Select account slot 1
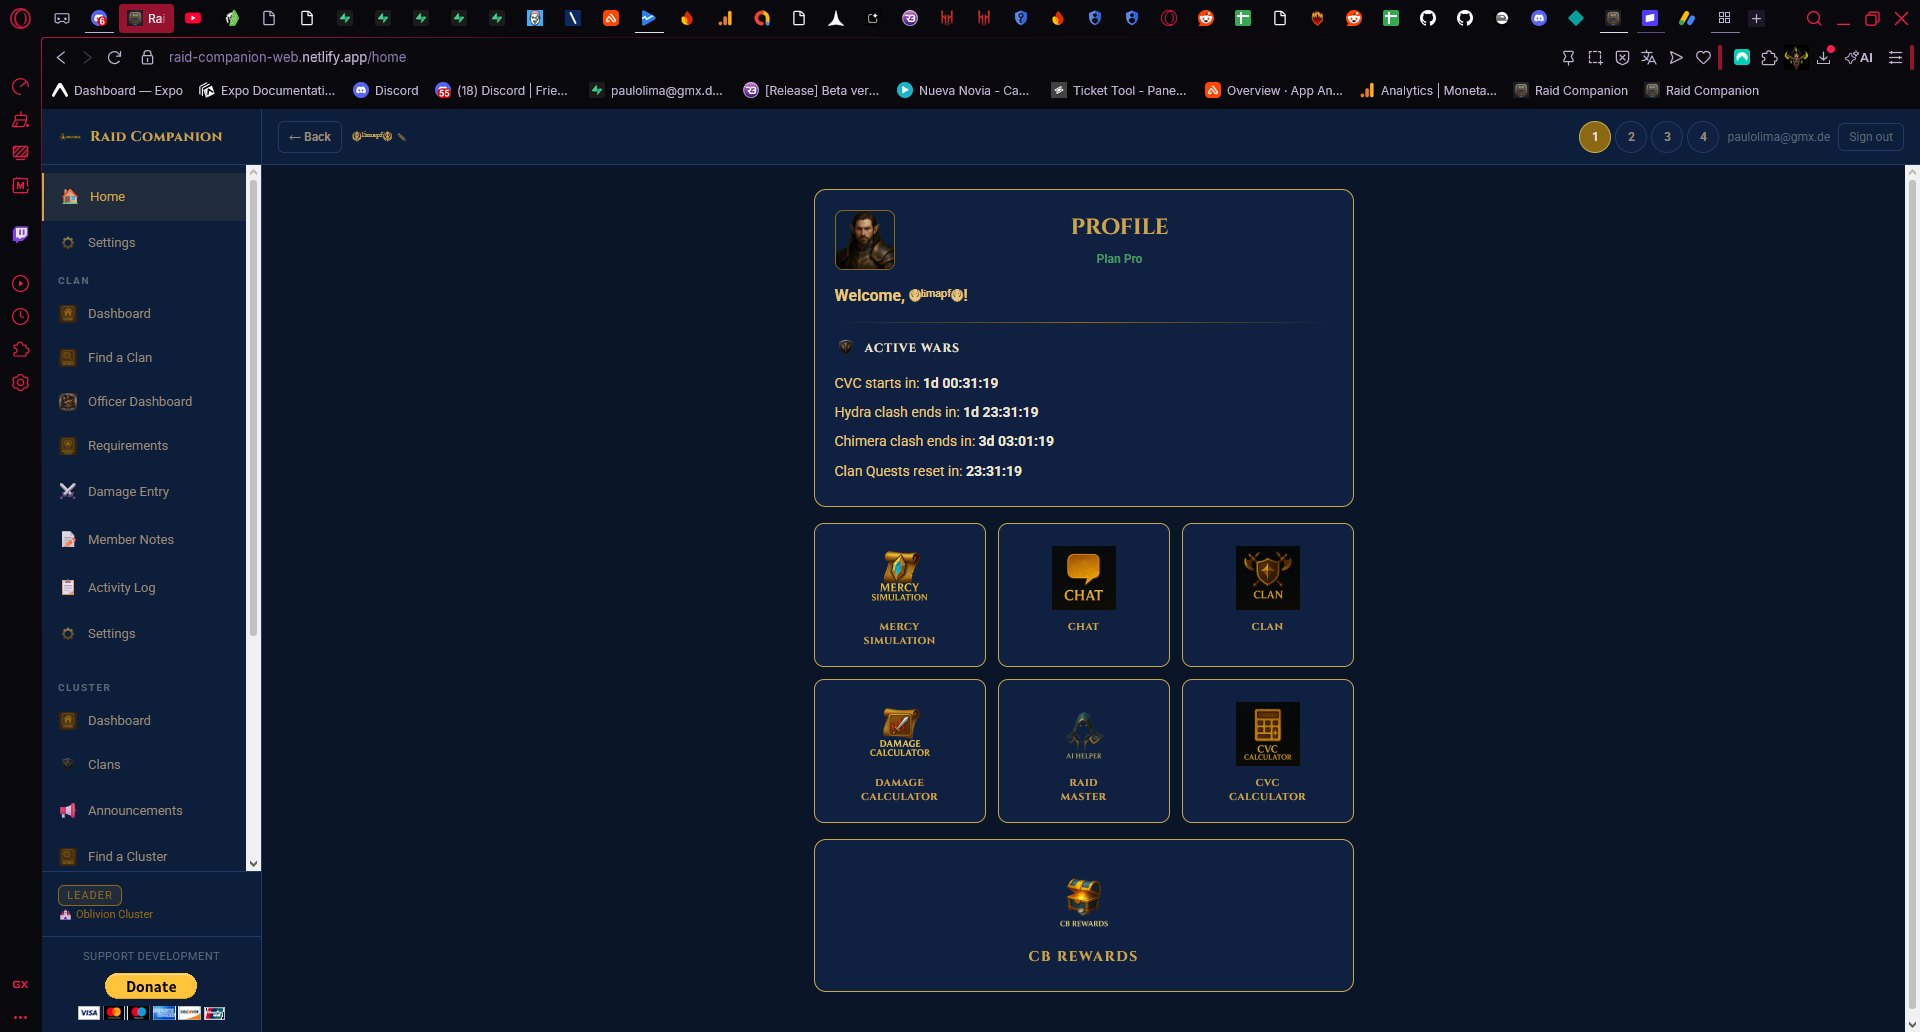Screen dimensions: 1920x1032 click(1595, 137)
